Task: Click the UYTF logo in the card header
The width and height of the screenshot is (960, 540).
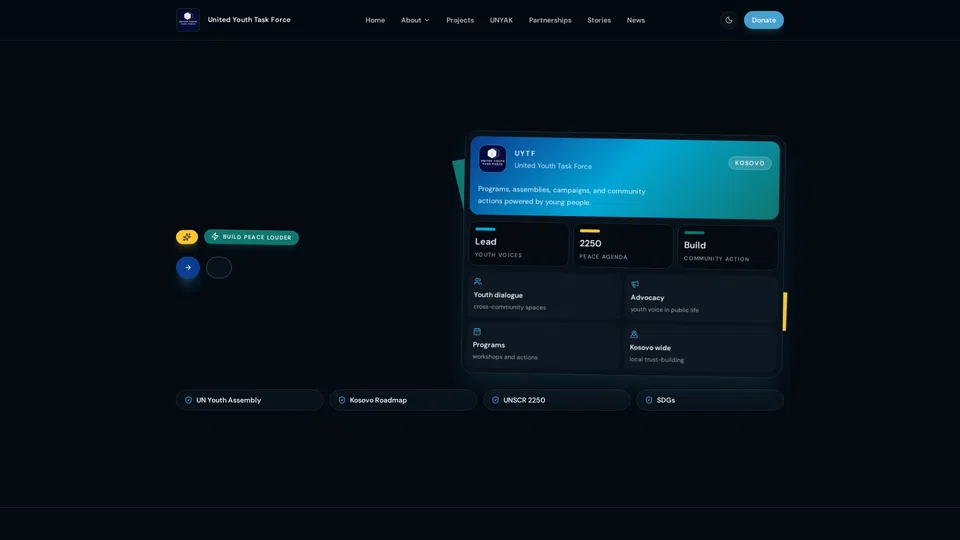Action: pos(492,159)
